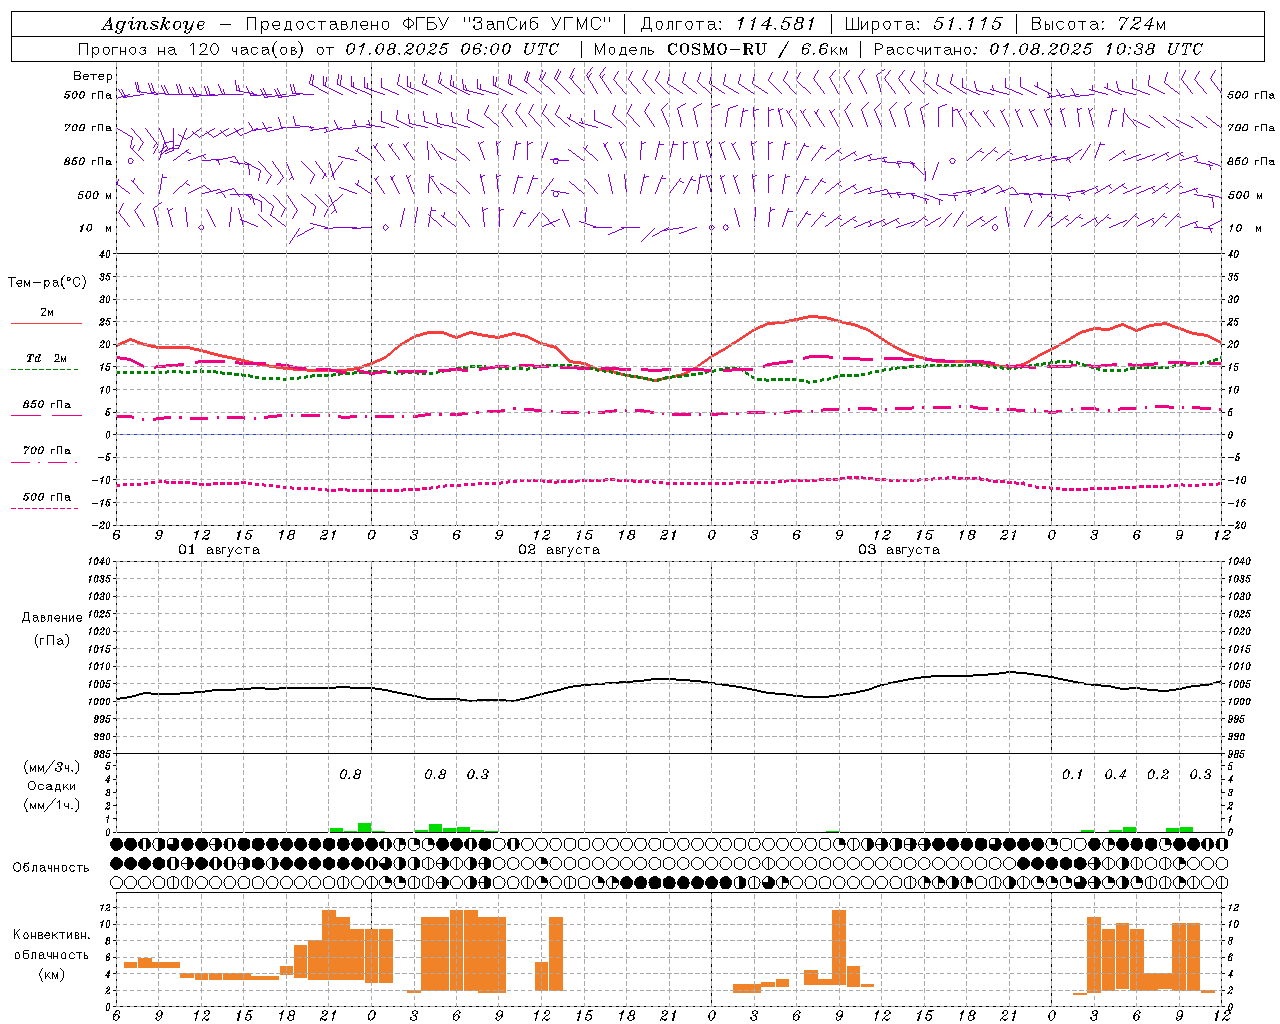
Task: Click the '01 августа' date label
Action: tap(219, 550)
